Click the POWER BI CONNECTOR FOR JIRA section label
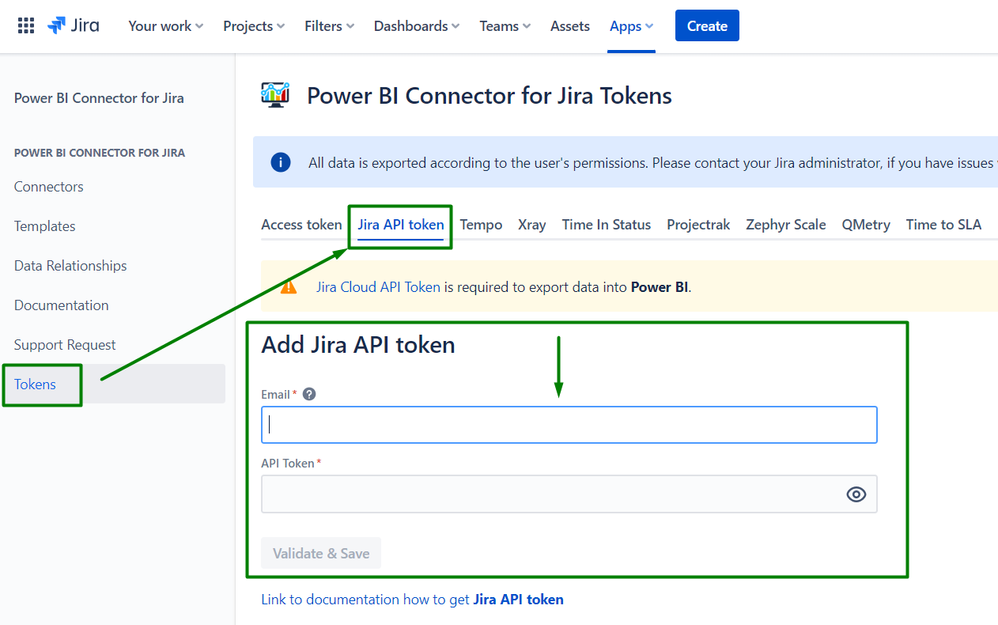998x625 pixels. tap(99, 153)
